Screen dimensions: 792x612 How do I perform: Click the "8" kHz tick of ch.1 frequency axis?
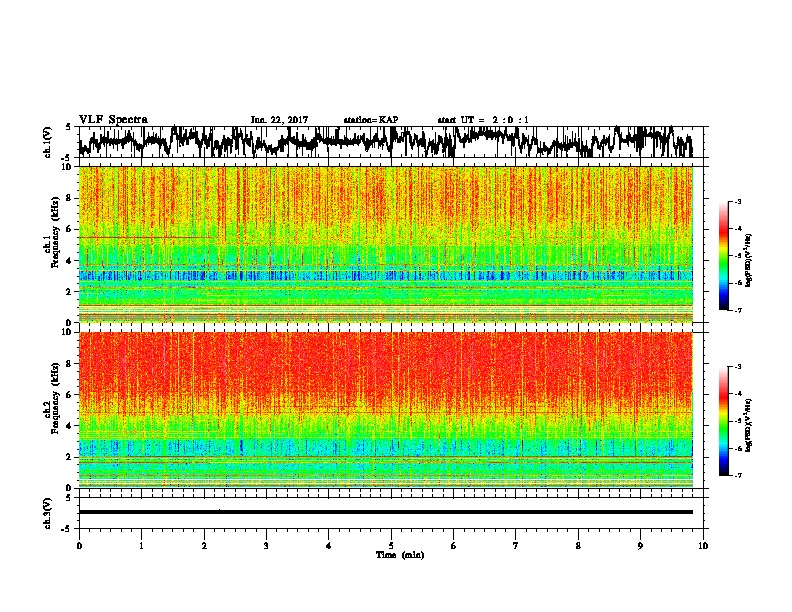(70, 198)
